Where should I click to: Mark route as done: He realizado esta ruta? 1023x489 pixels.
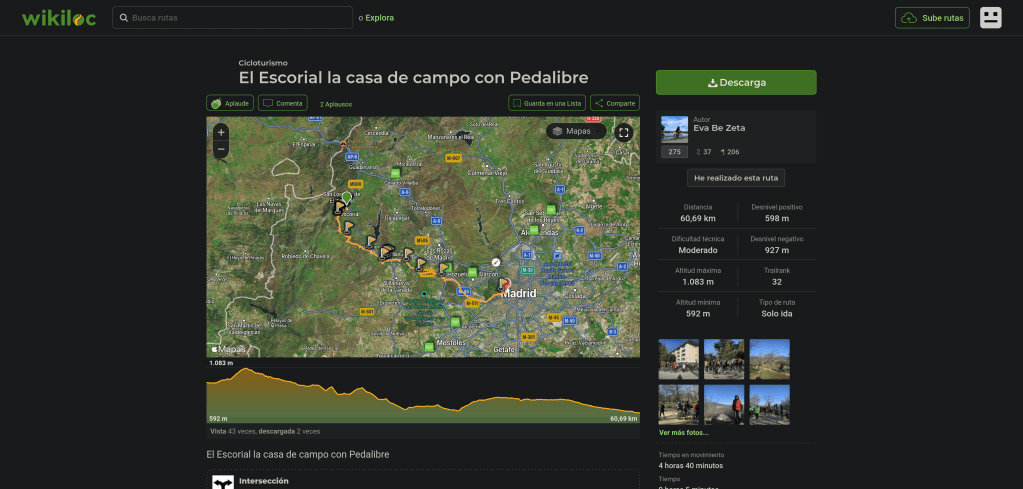(x=736, y=177)
